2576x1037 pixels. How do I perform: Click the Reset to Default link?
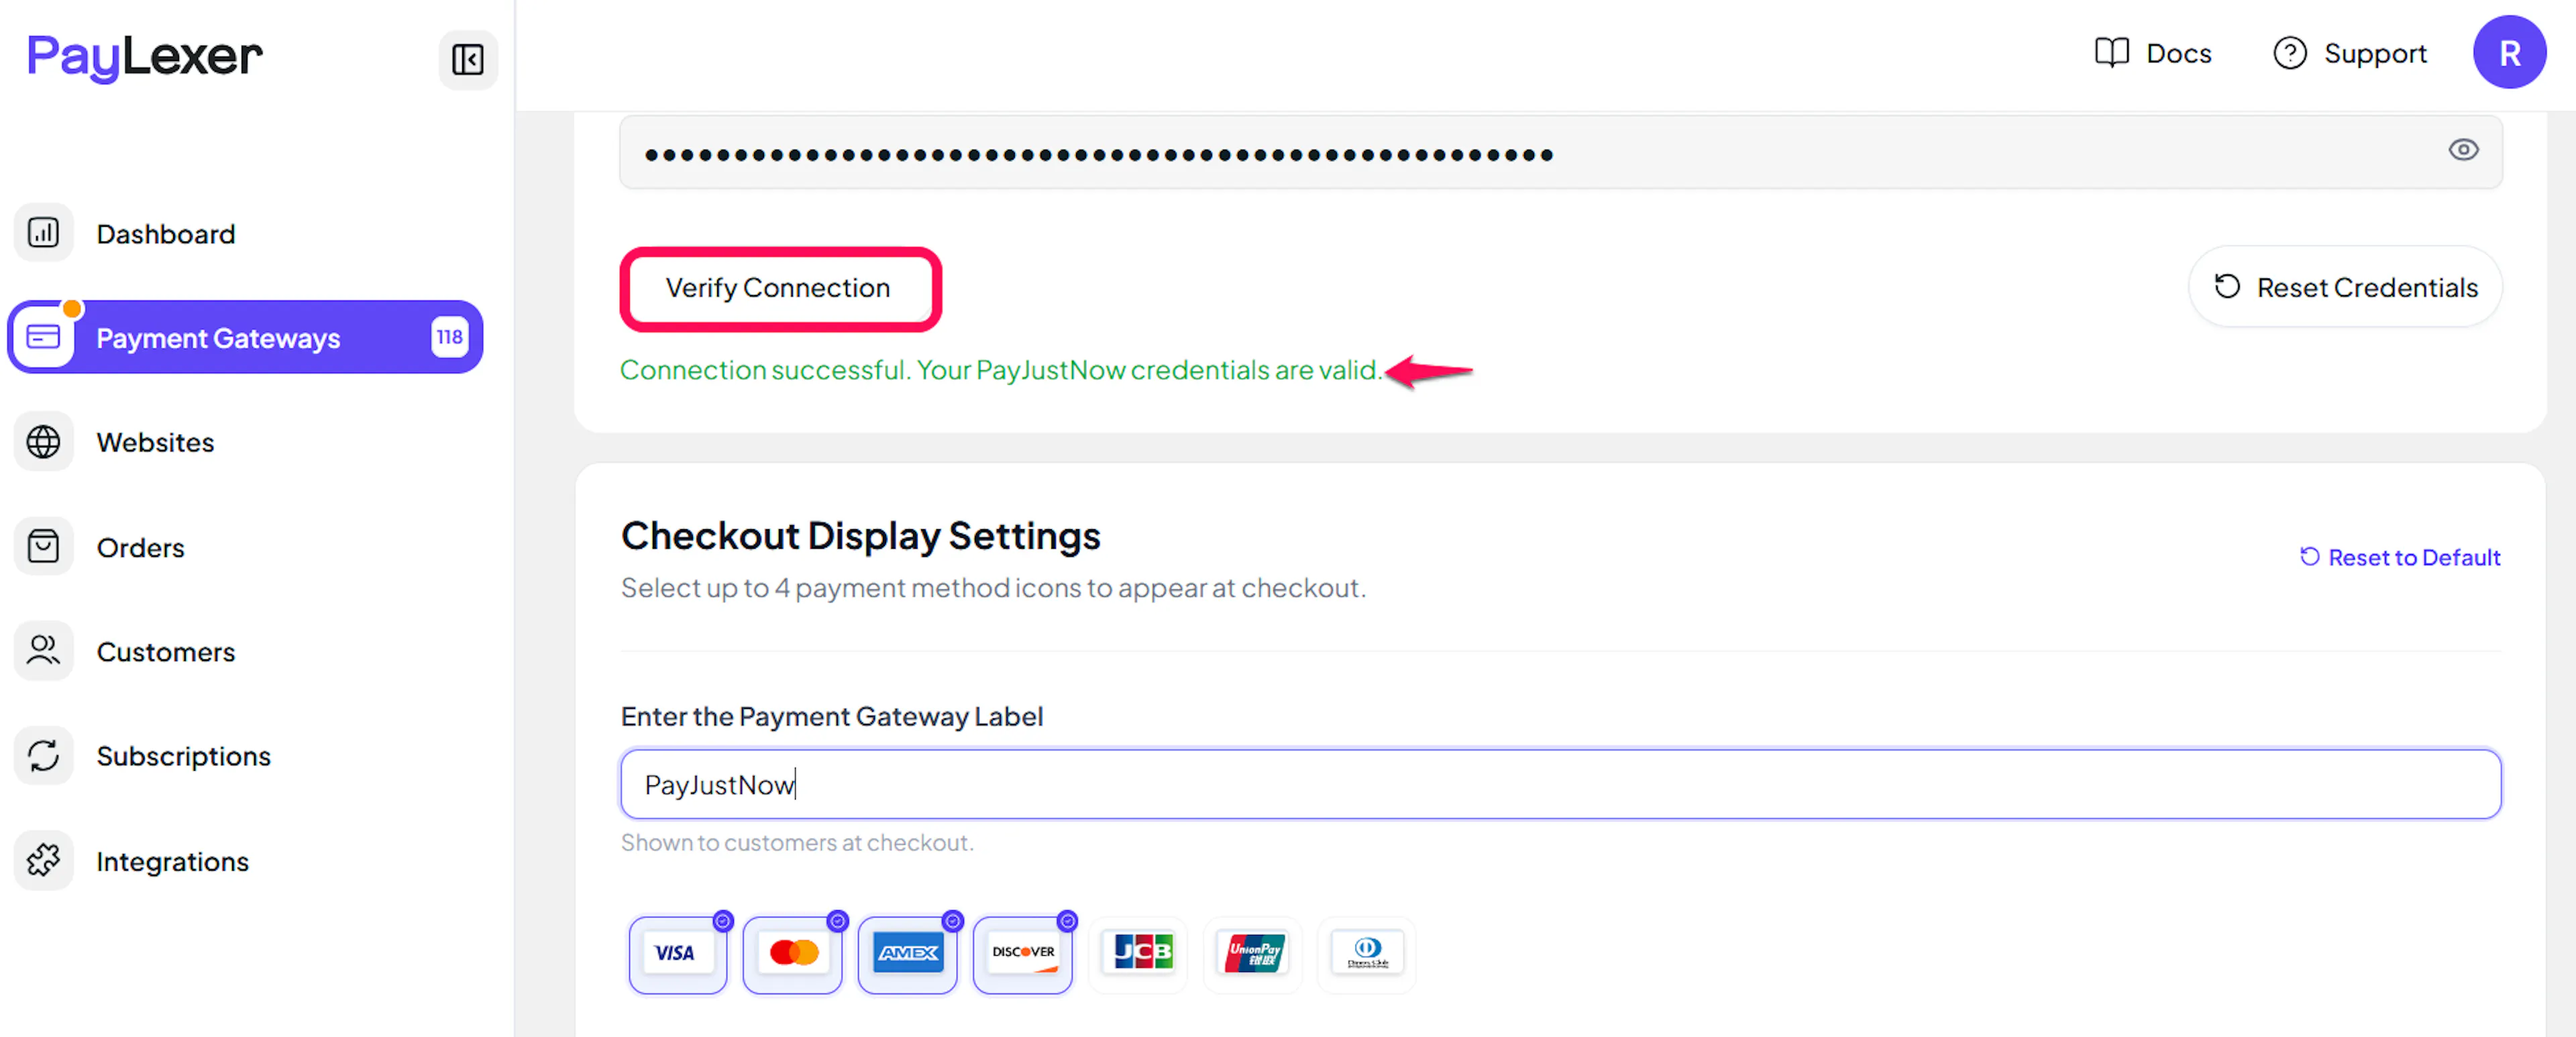[2400, 557]
